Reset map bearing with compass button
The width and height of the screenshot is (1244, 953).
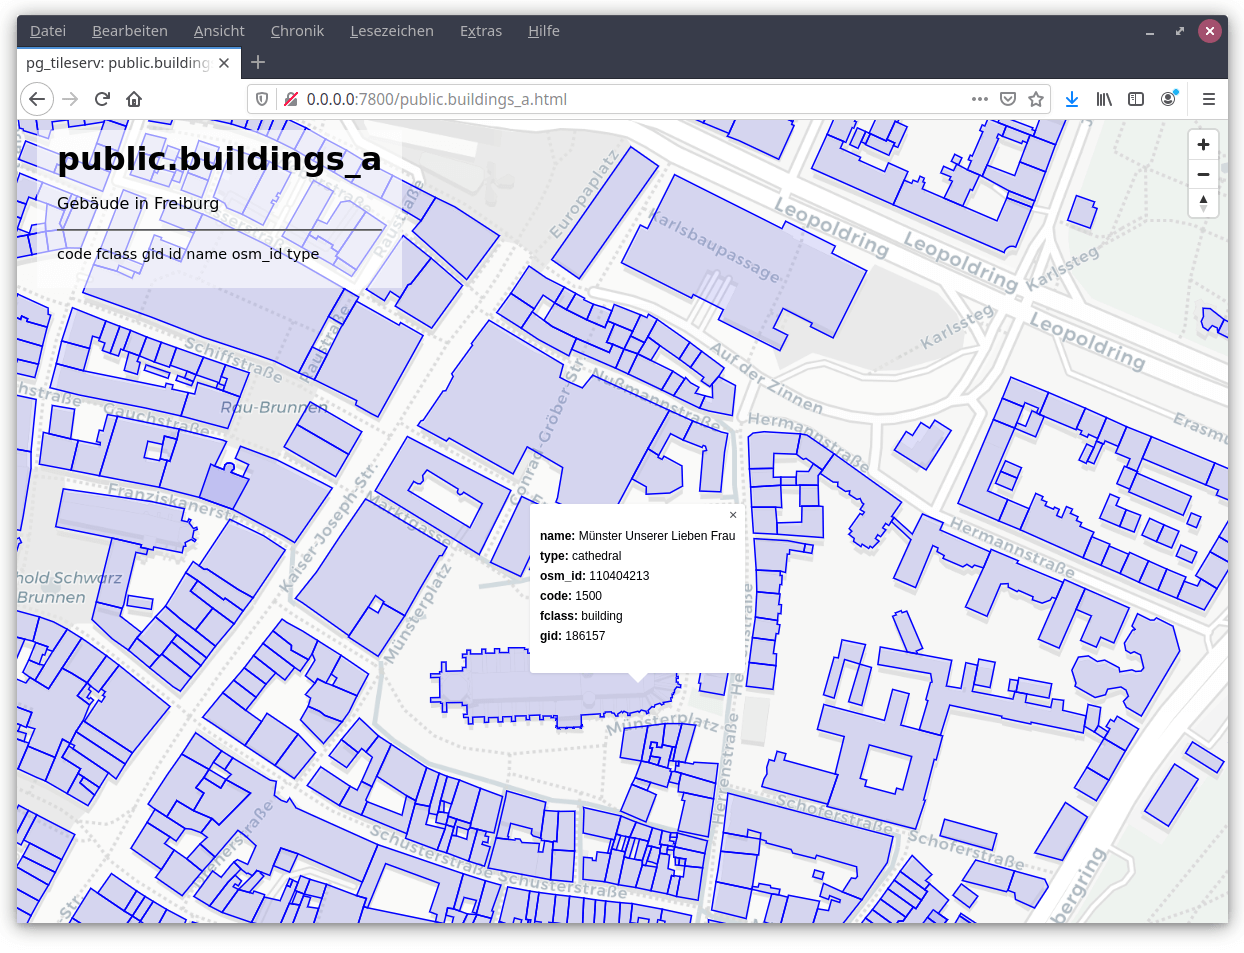coord(1203,203)
